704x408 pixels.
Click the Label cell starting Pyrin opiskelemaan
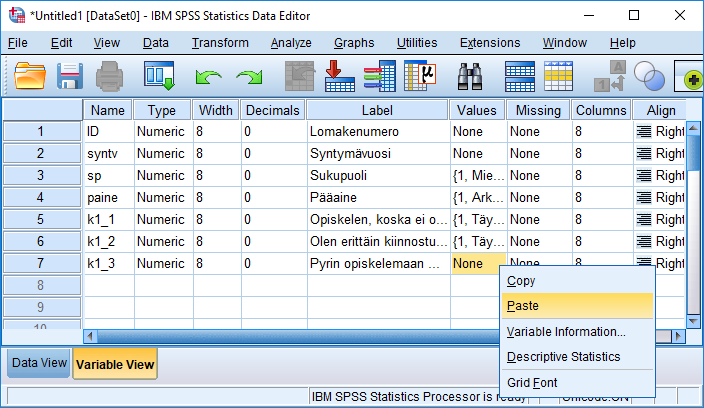(x=378, y=263)
